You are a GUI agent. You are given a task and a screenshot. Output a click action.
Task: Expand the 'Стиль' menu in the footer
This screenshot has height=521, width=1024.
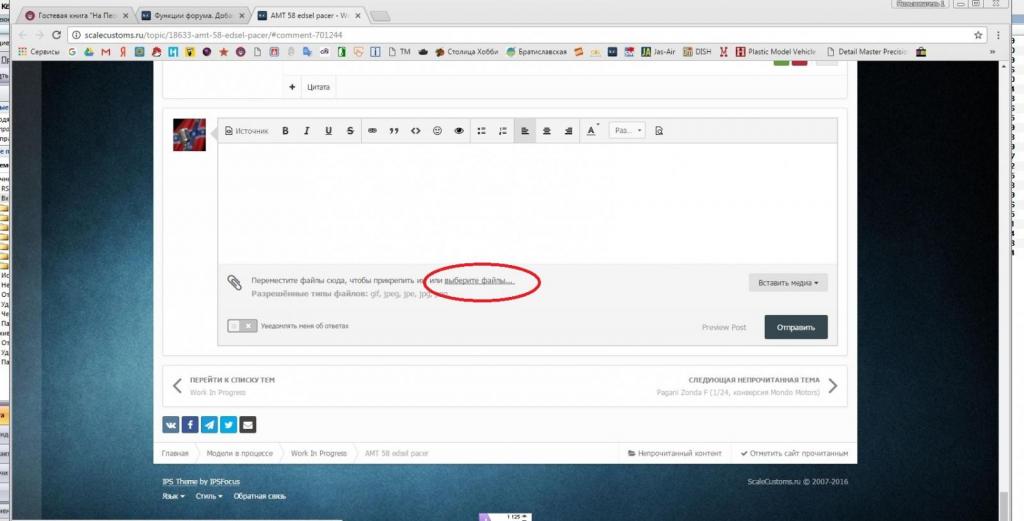point(208,496)
